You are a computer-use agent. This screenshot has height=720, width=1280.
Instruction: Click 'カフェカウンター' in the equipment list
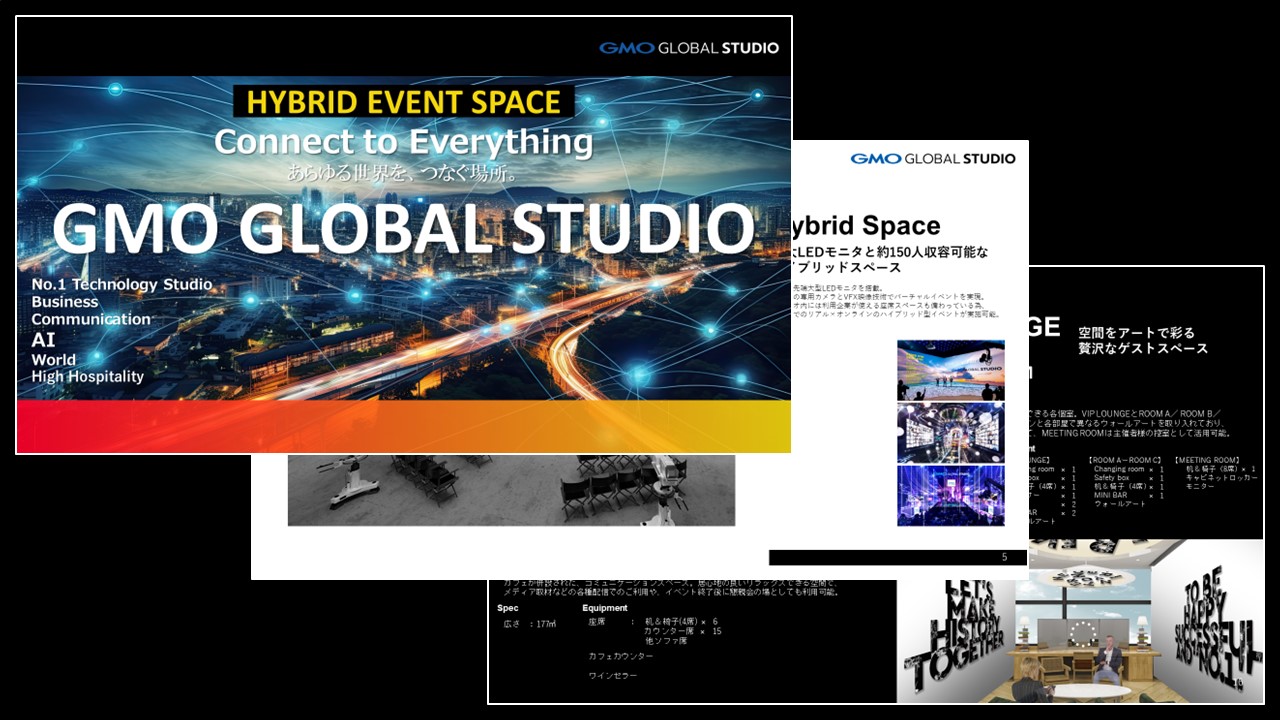pyautogui.click(x=621, y=656)
